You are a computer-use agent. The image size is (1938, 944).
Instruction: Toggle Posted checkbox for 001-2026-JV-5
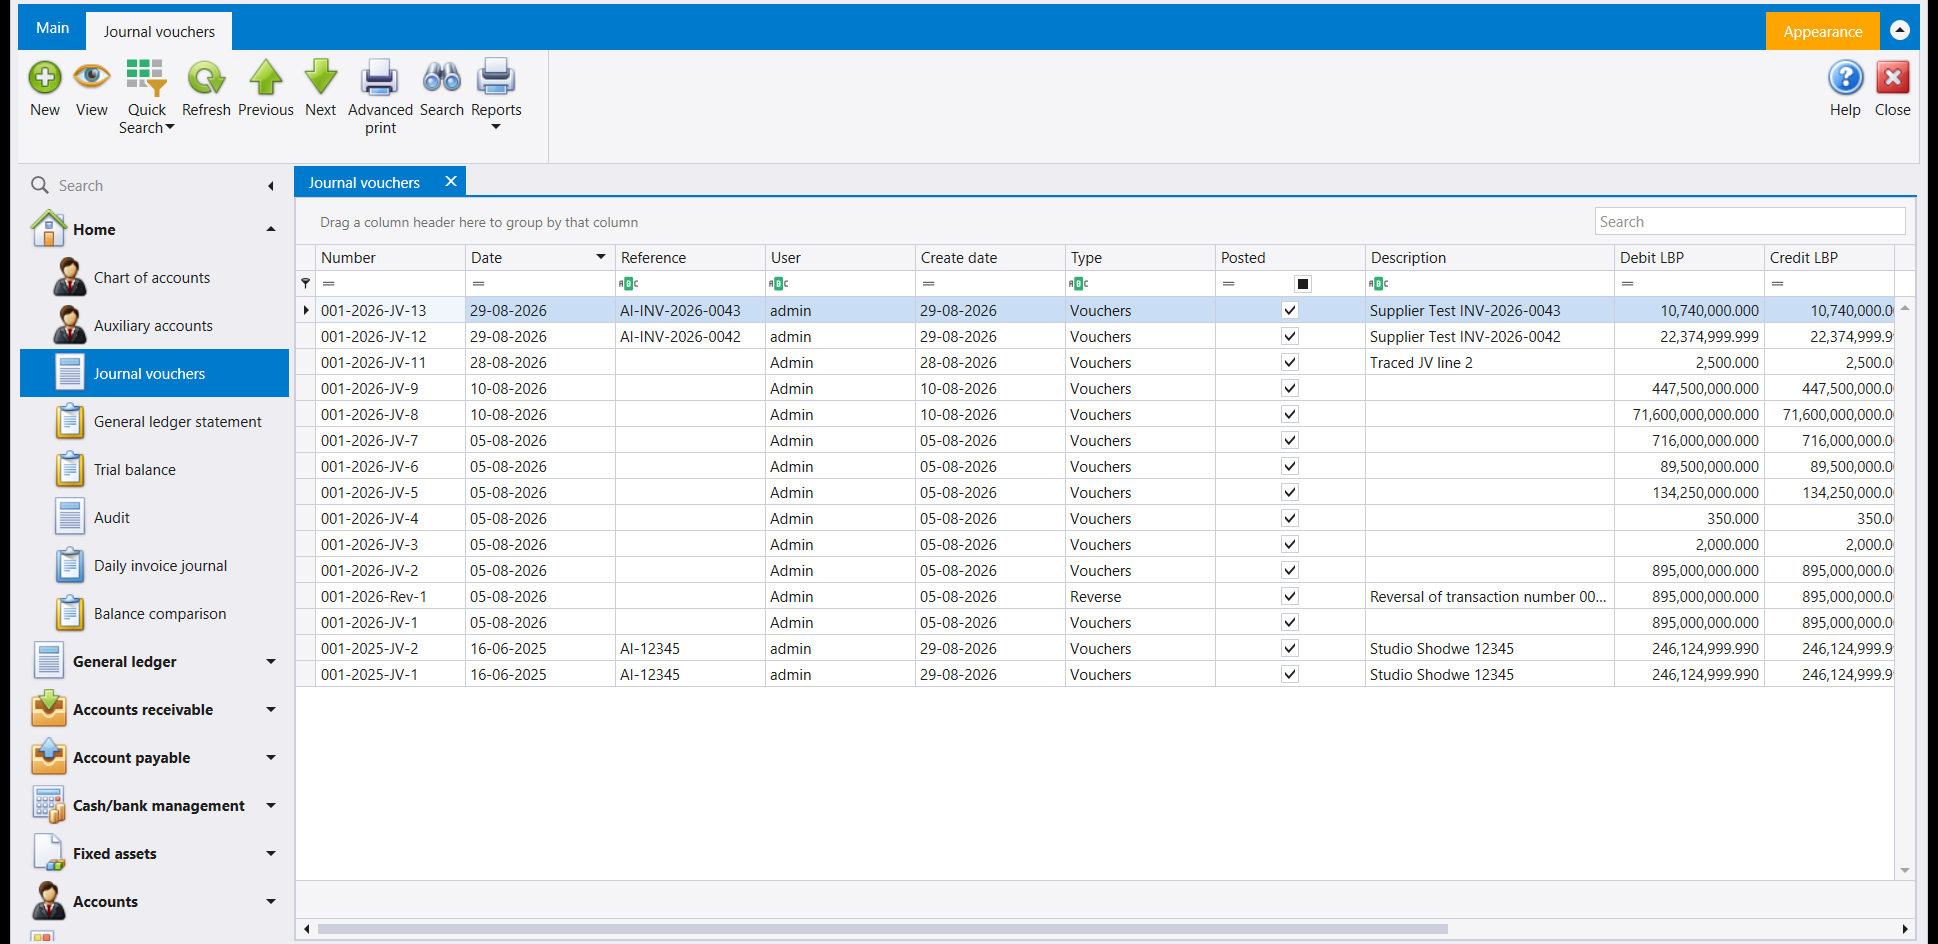point(1290,493)
